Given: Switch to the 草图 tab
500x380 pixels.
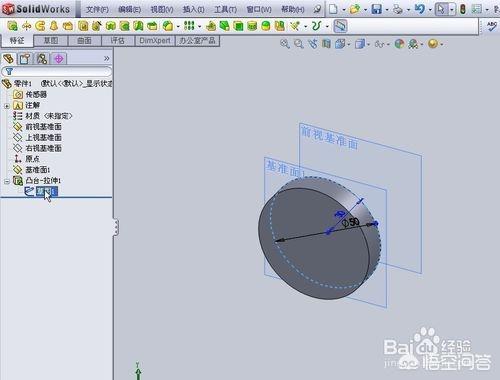Looking at the screenshot, I should 51,41.
